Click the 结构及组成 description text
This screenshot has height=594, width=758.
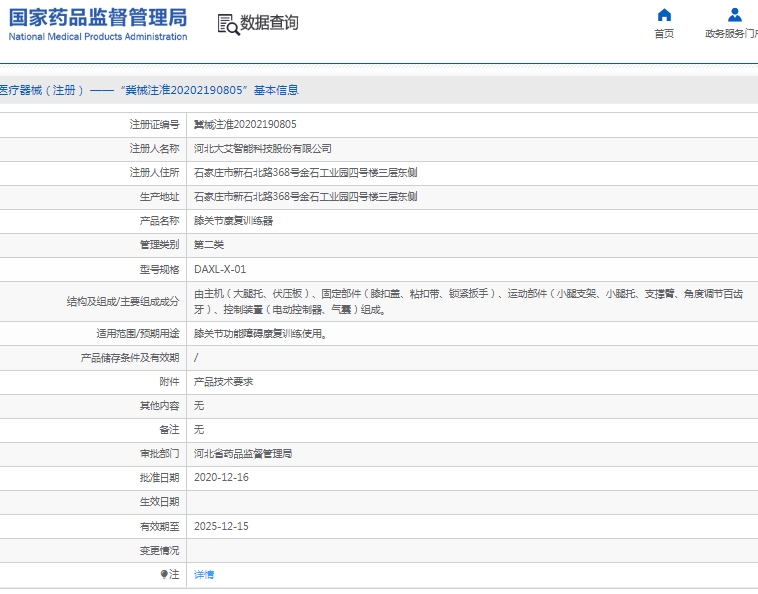point(468,302)
